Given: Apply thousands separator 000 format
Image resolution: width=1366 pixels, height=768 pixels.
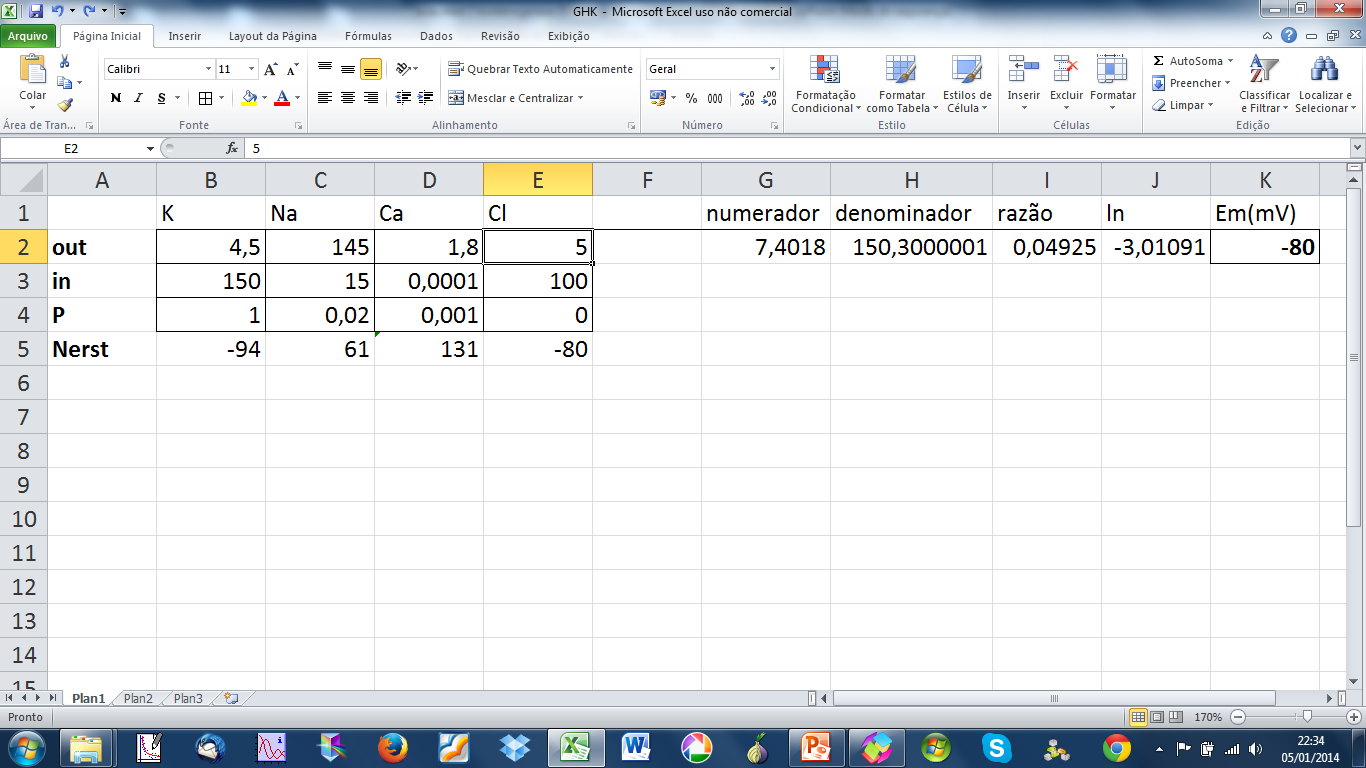Looking at the screenshot, I should 715,98.
